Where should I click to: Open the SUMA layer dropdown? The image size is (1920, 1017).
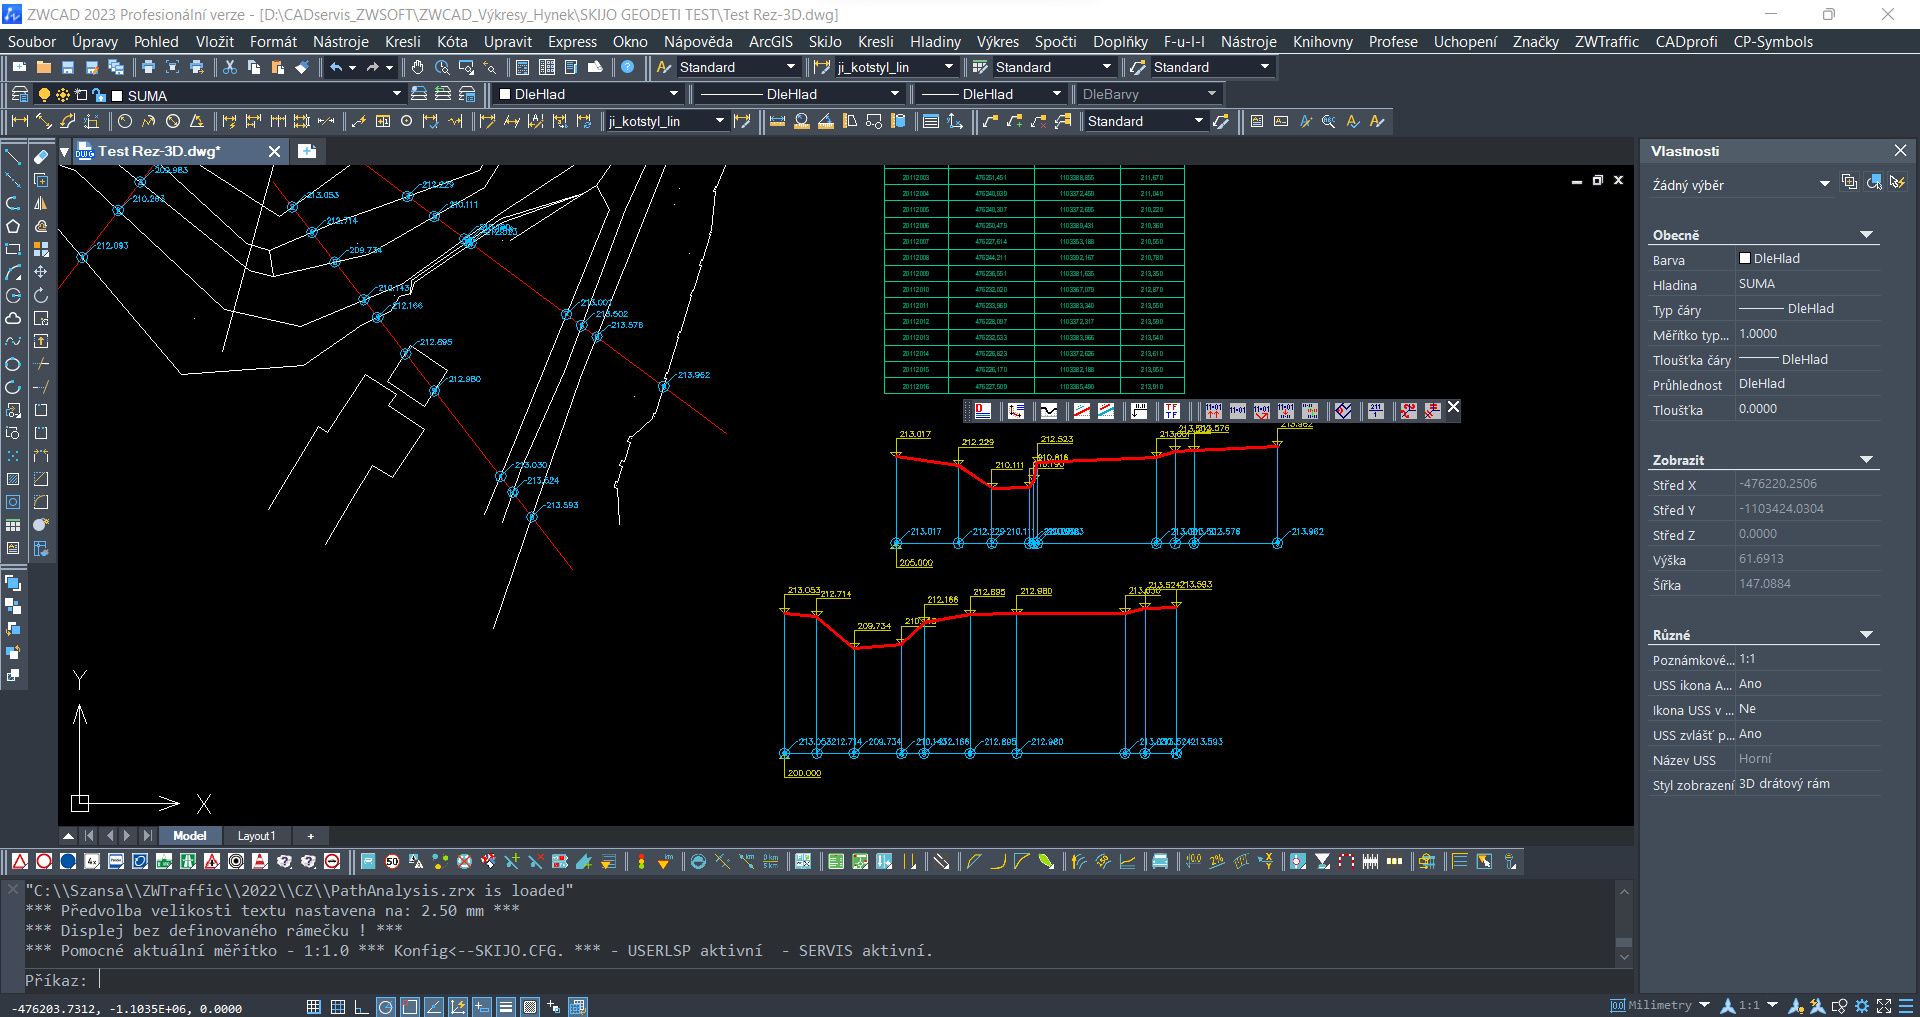pyautogui.click(x=397, y=94)
